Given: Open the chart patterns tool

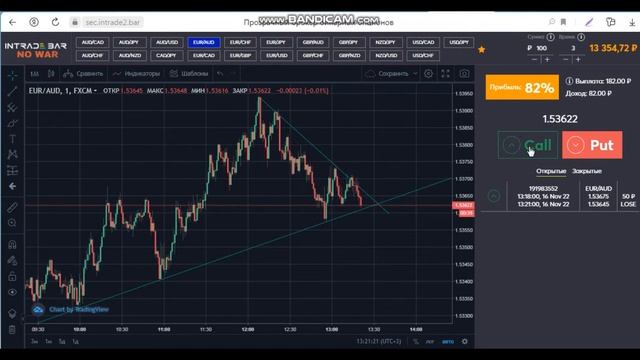Looking at the screenshot, I should click(13, 154).
